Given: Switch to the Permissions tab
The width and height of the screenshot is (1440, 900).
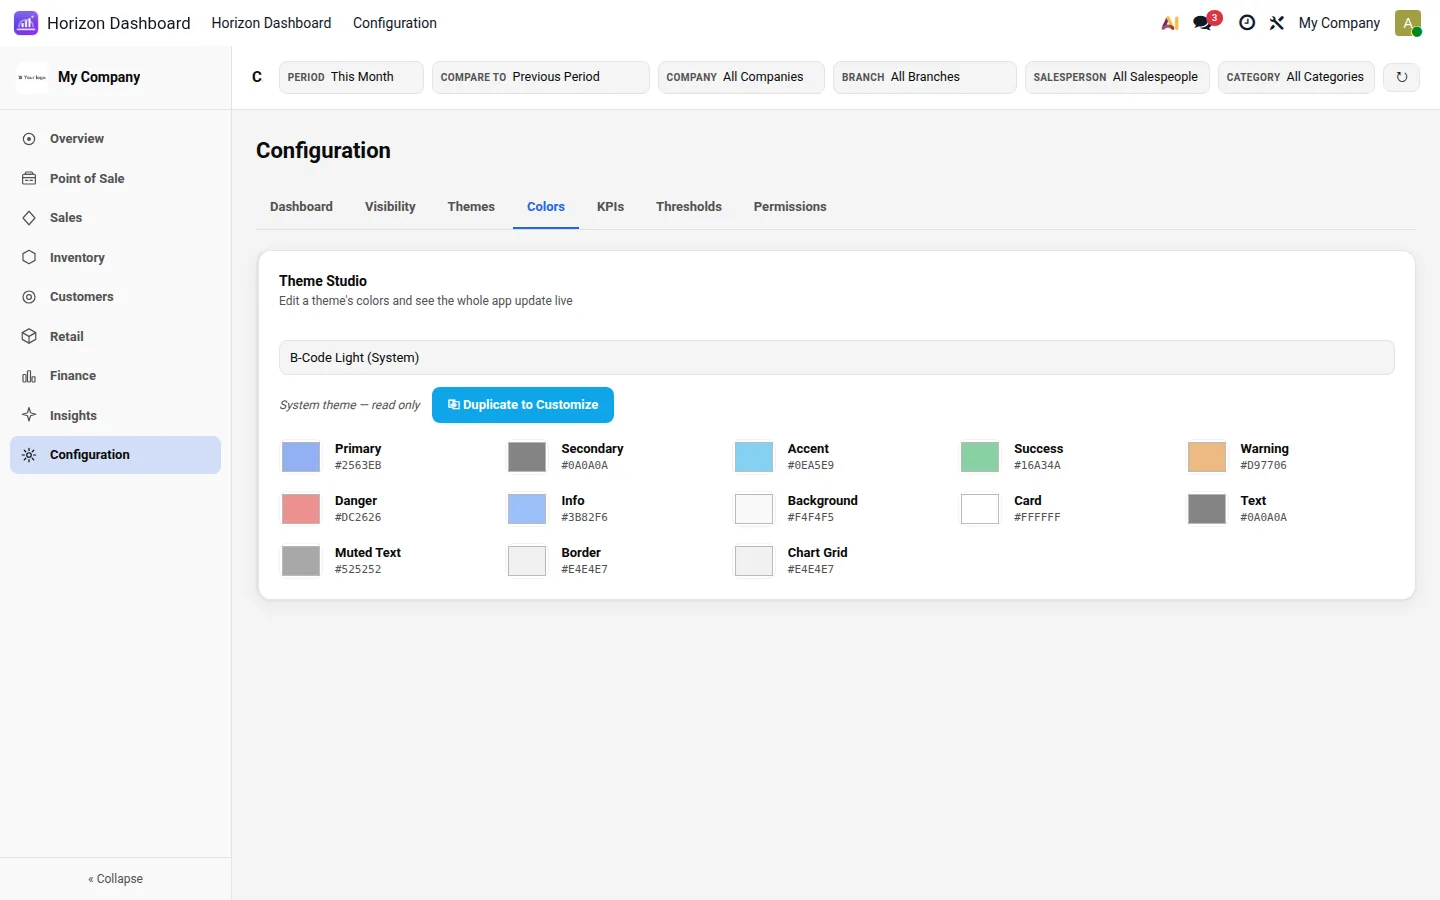Looking at the screenshot, I should (790, 207).
